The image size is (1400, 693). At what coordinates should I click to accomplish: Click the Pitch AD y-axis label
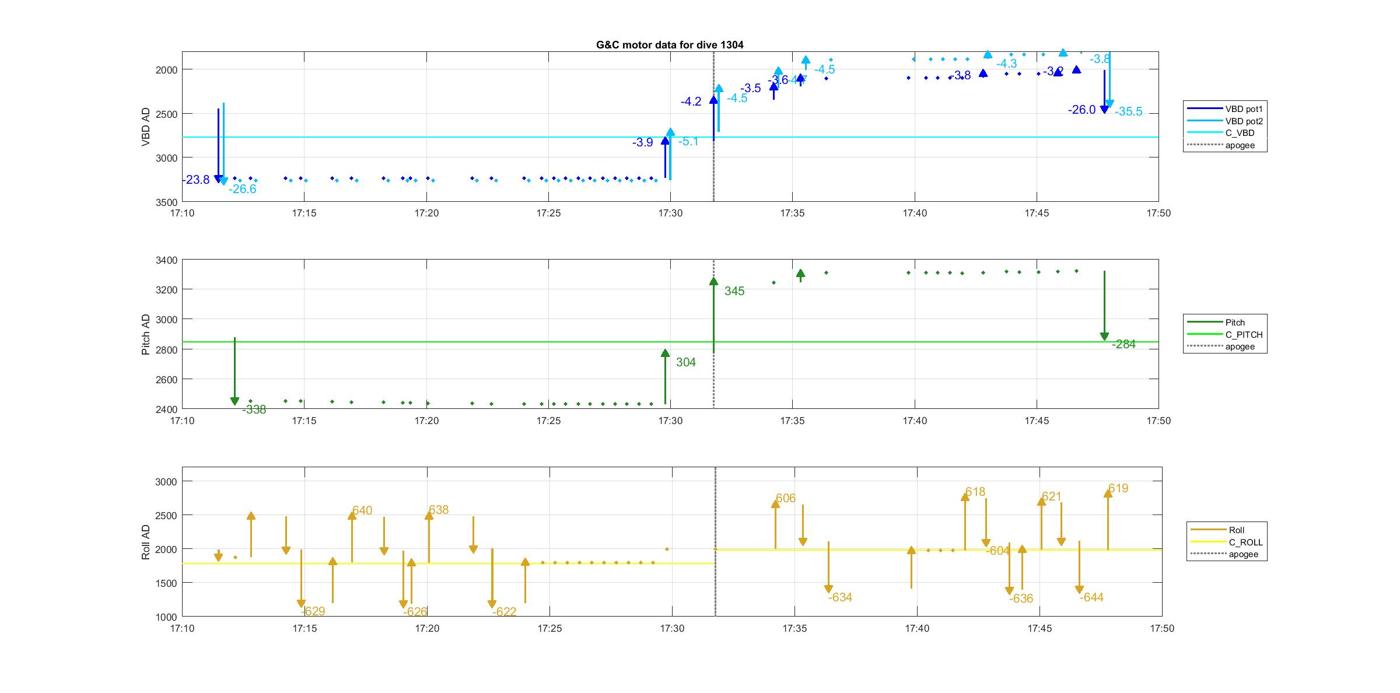[x=146, y=335]
